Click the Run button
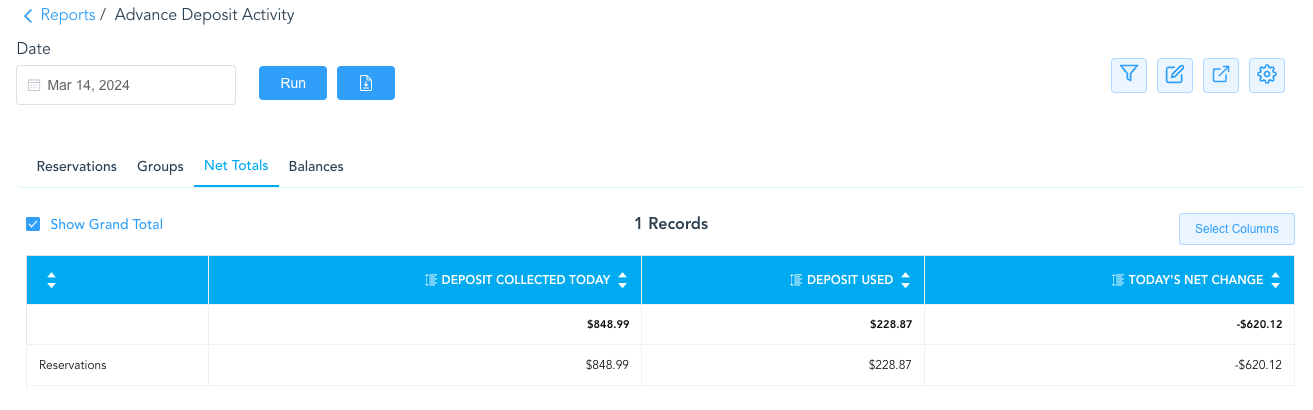 pos(293,83)
